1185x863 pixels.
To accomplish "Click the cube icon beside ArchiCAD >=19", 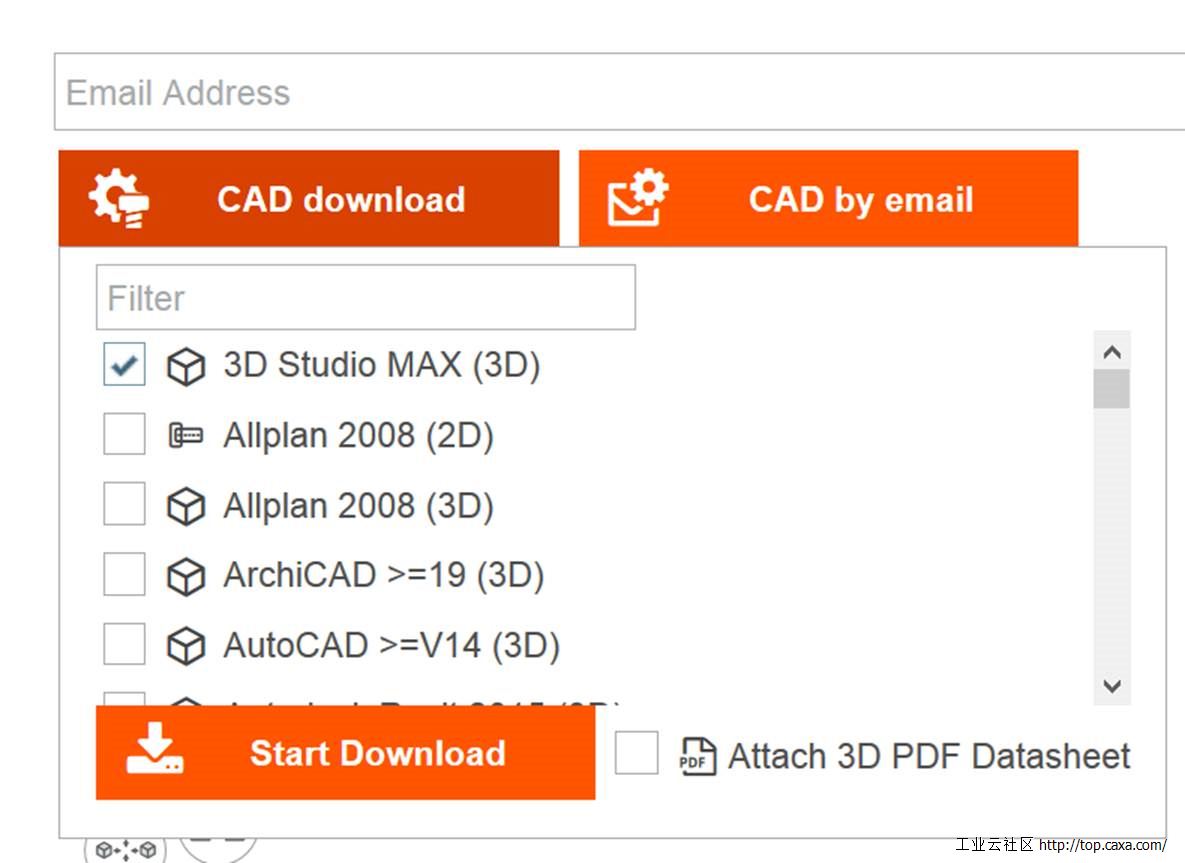I will [x=186, y=577].
